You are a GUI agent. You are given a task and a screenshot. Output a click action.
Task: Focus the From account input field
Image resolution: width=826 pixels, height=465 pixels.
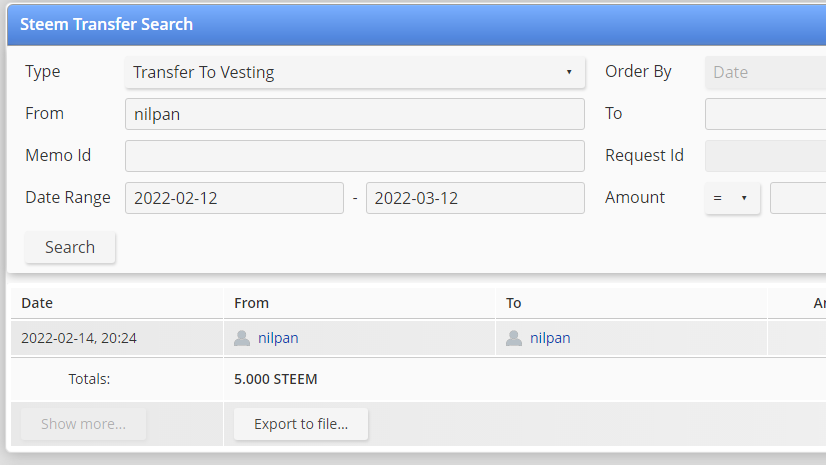(x=355, y=114)
